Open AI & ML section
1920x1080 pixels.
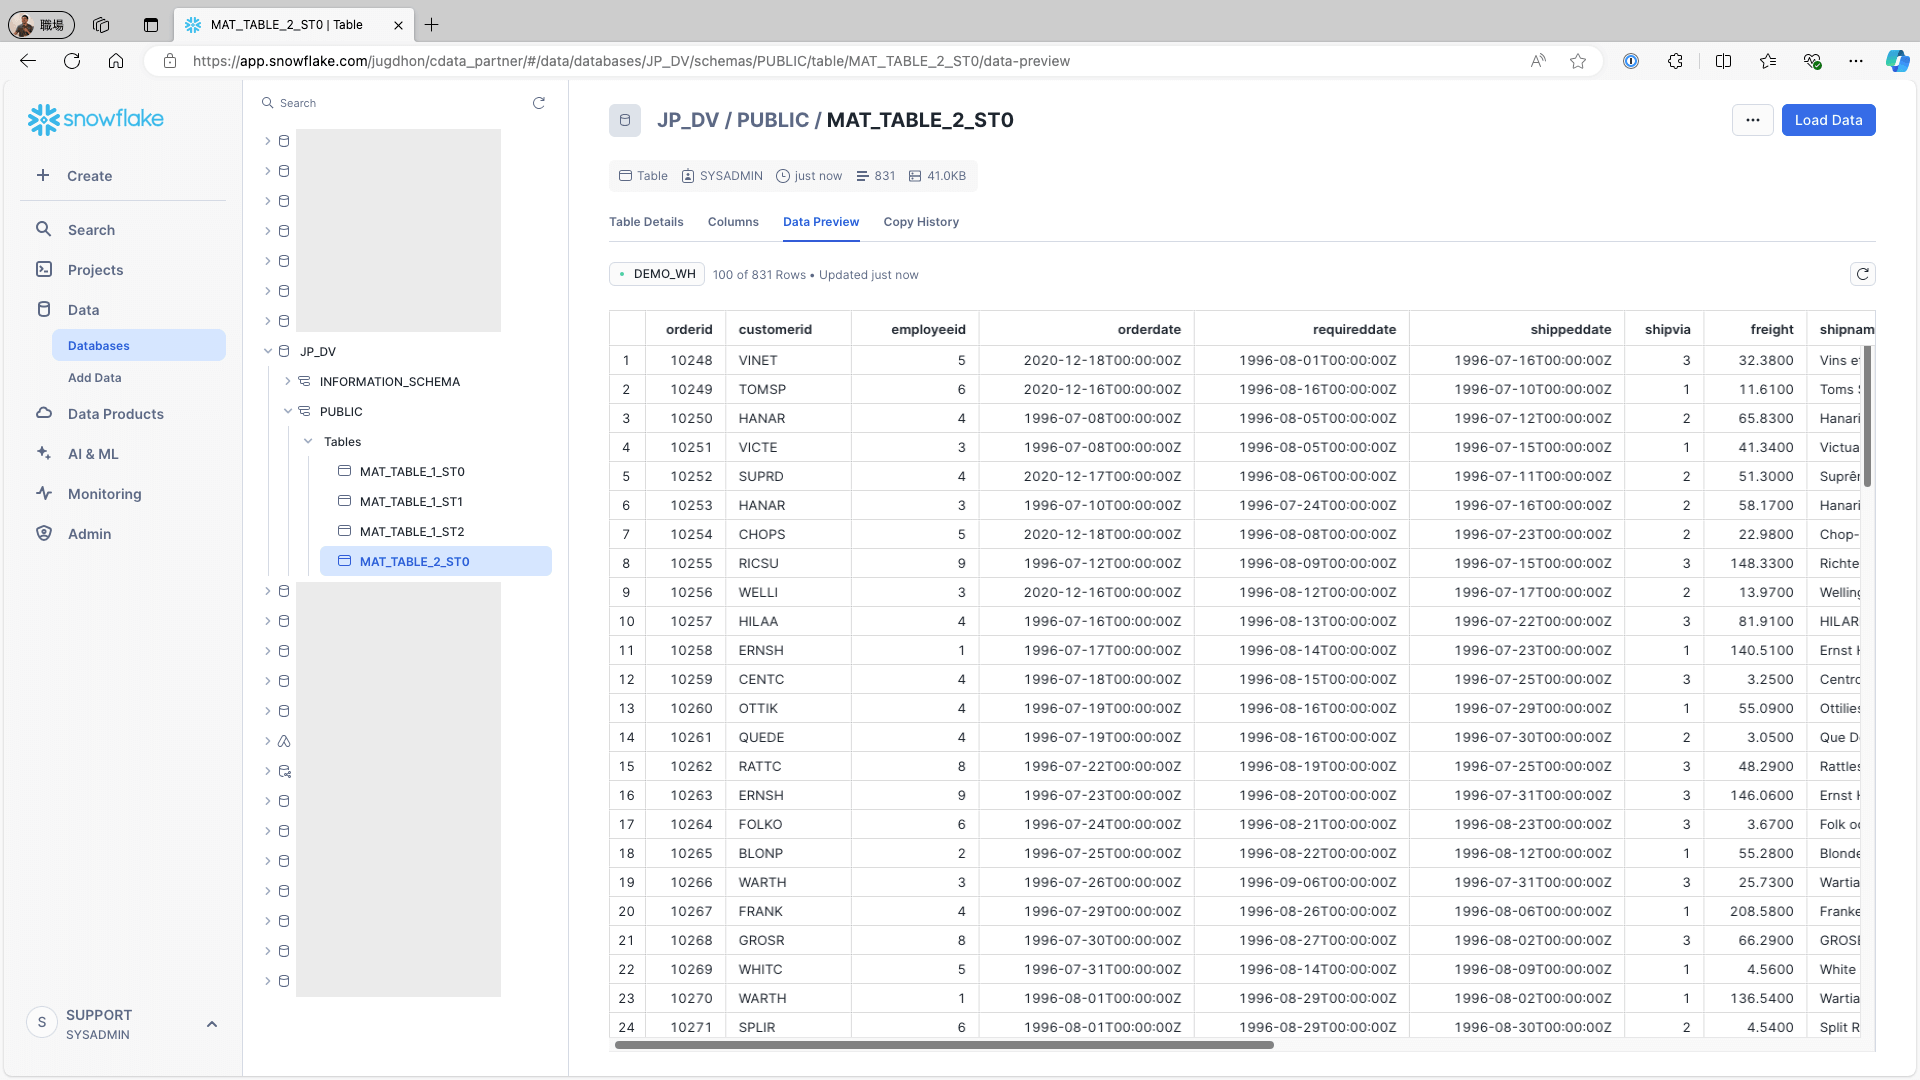pos(93,454)
